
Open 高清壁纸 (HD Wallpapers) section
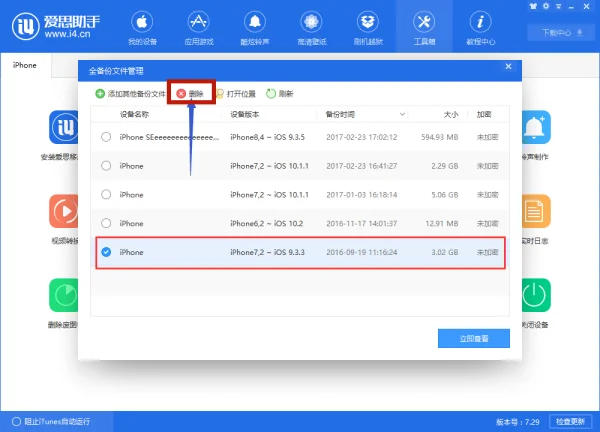[311, 28]
